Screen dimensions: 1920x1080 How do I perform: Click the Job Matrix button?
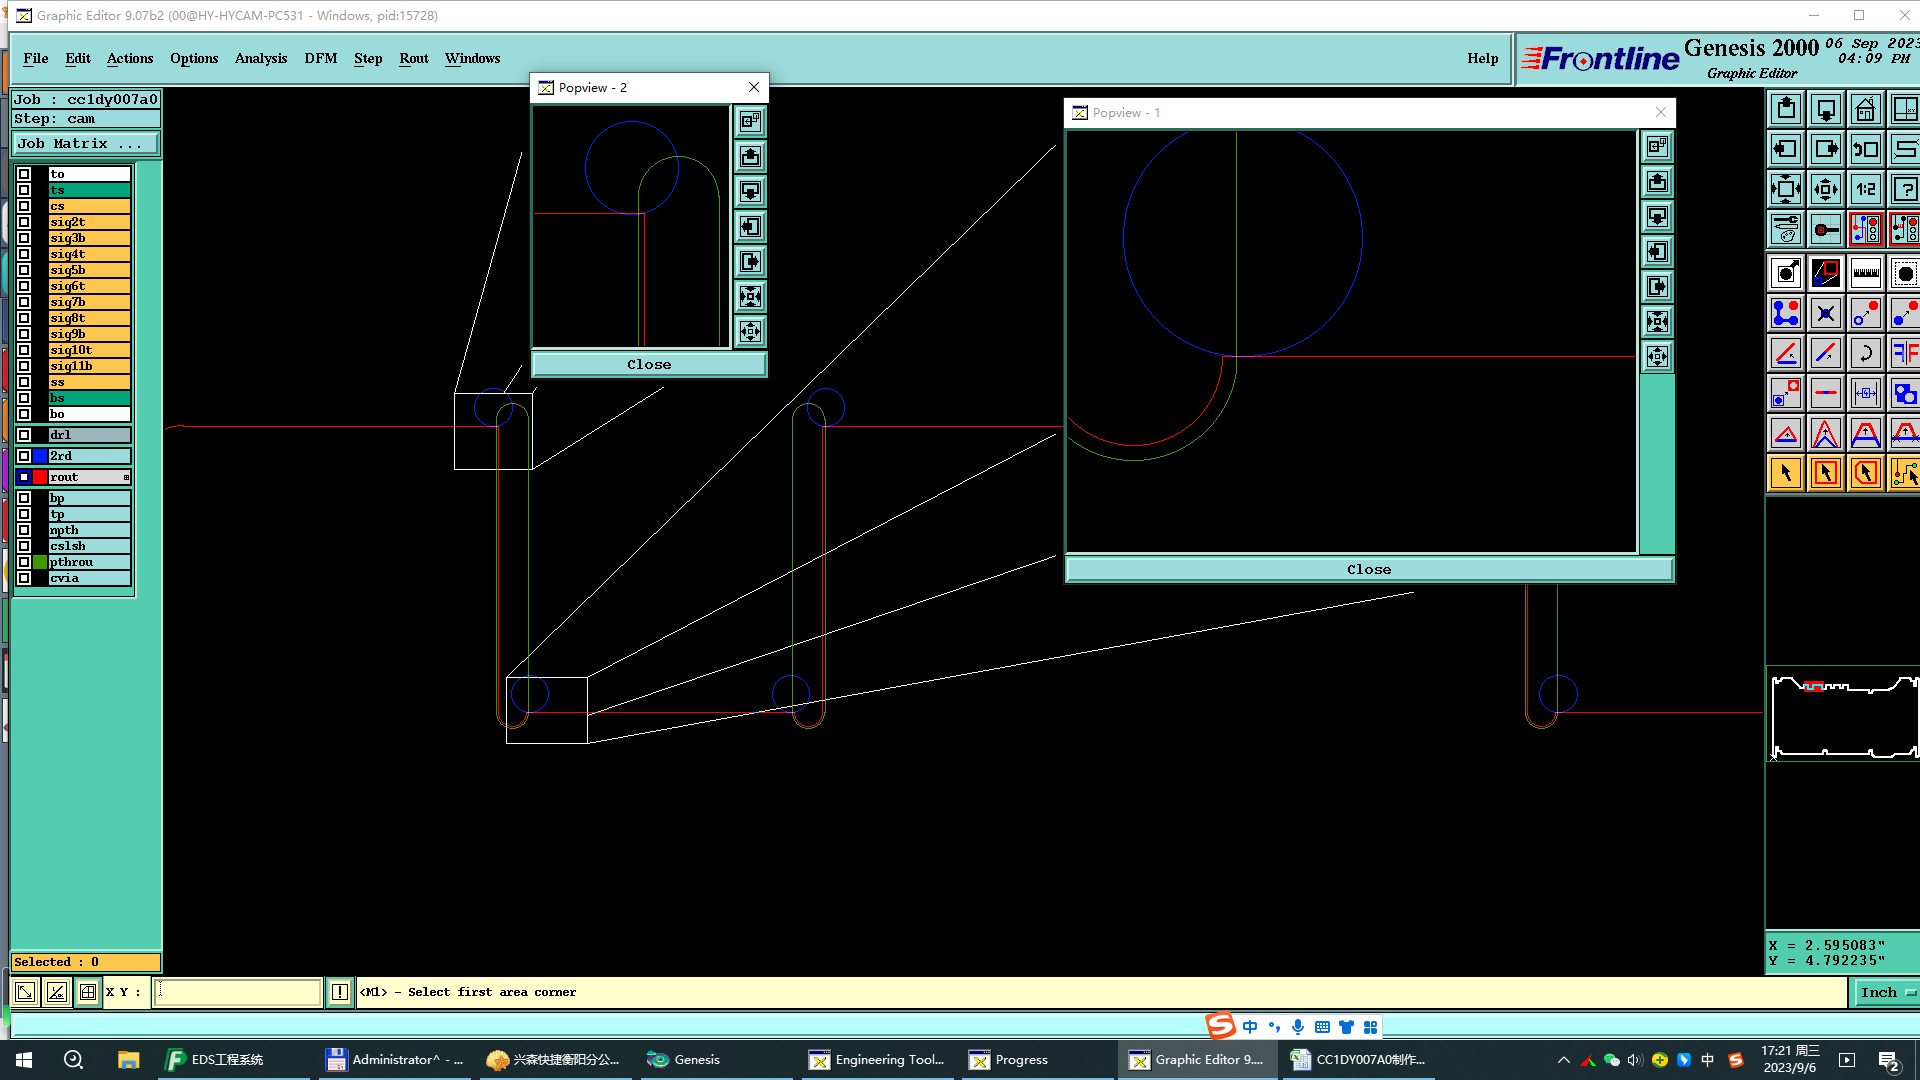point(85,143)
